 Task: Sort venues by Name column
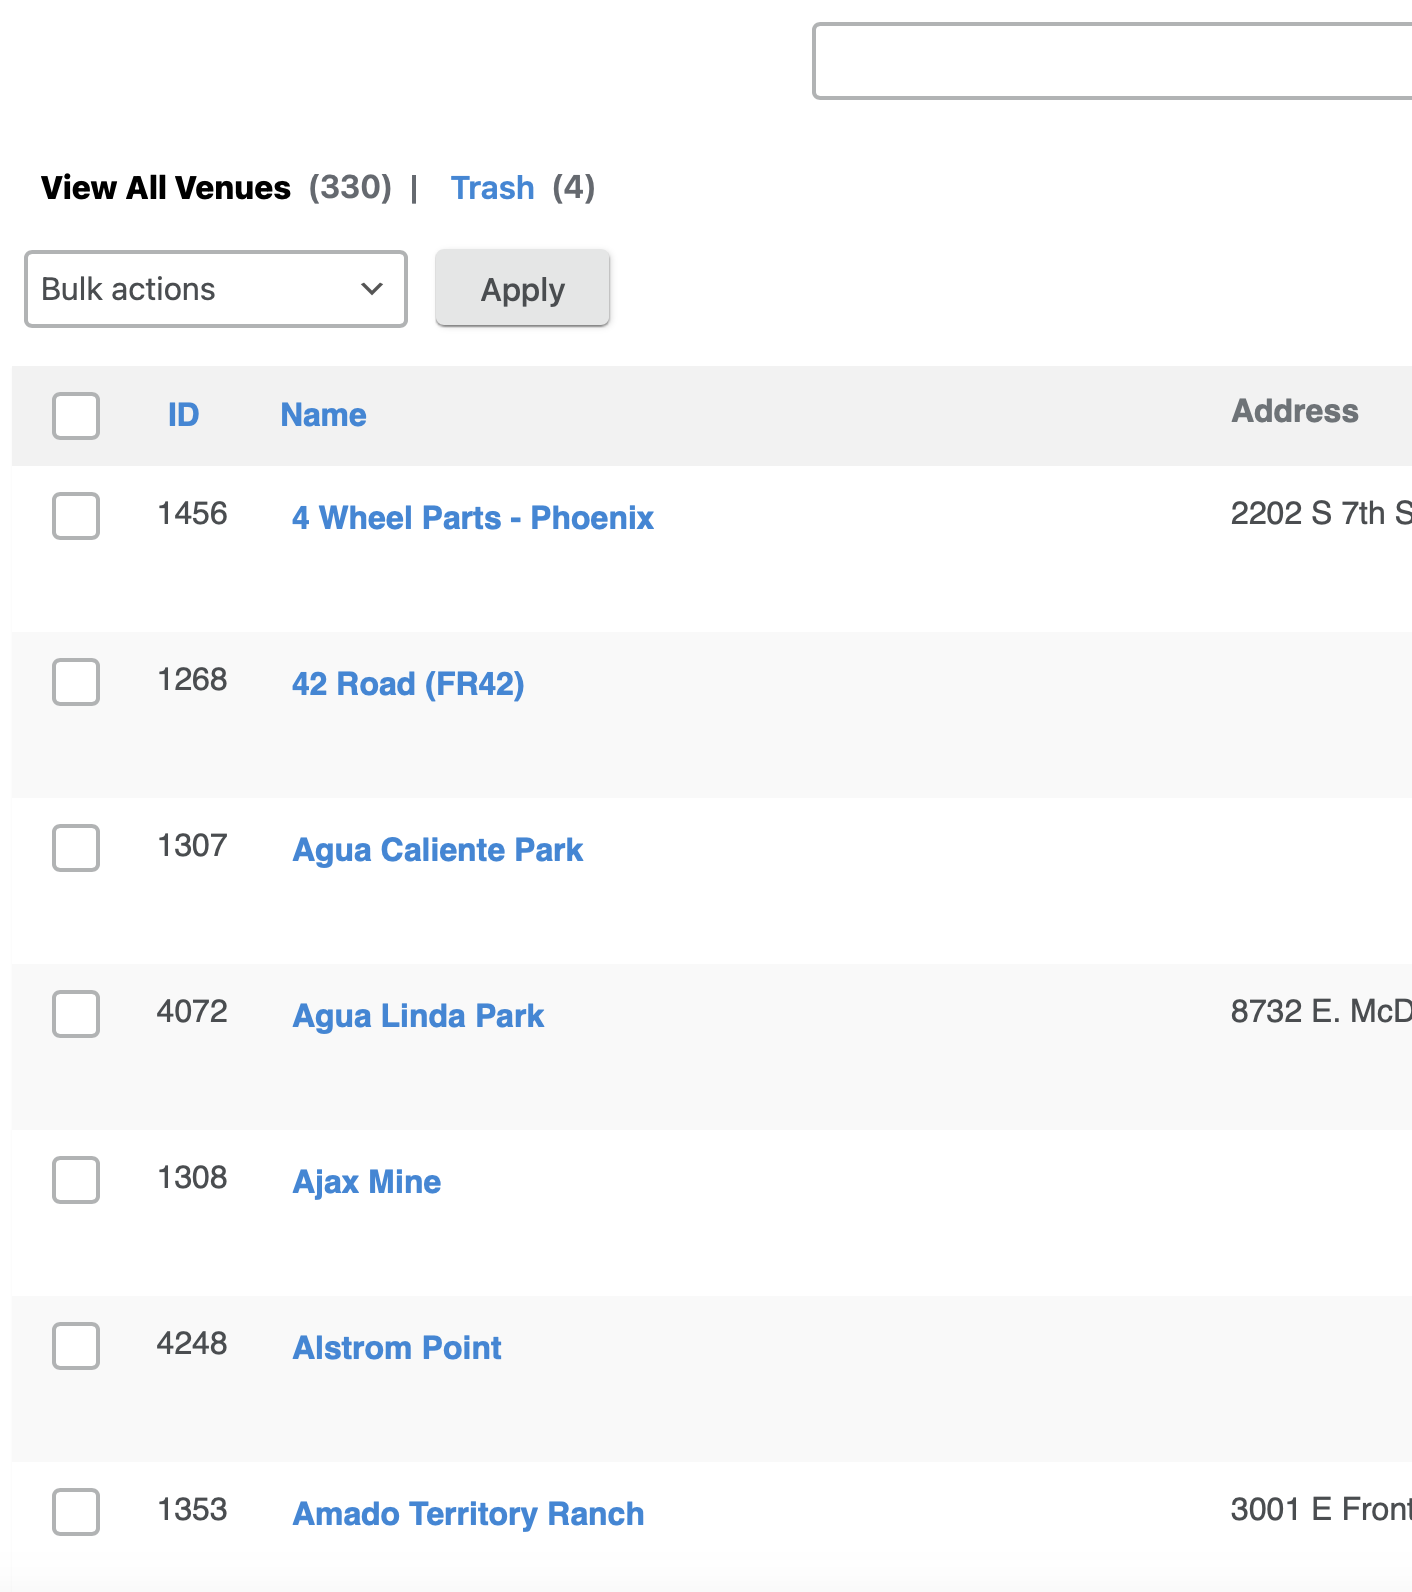323,415
